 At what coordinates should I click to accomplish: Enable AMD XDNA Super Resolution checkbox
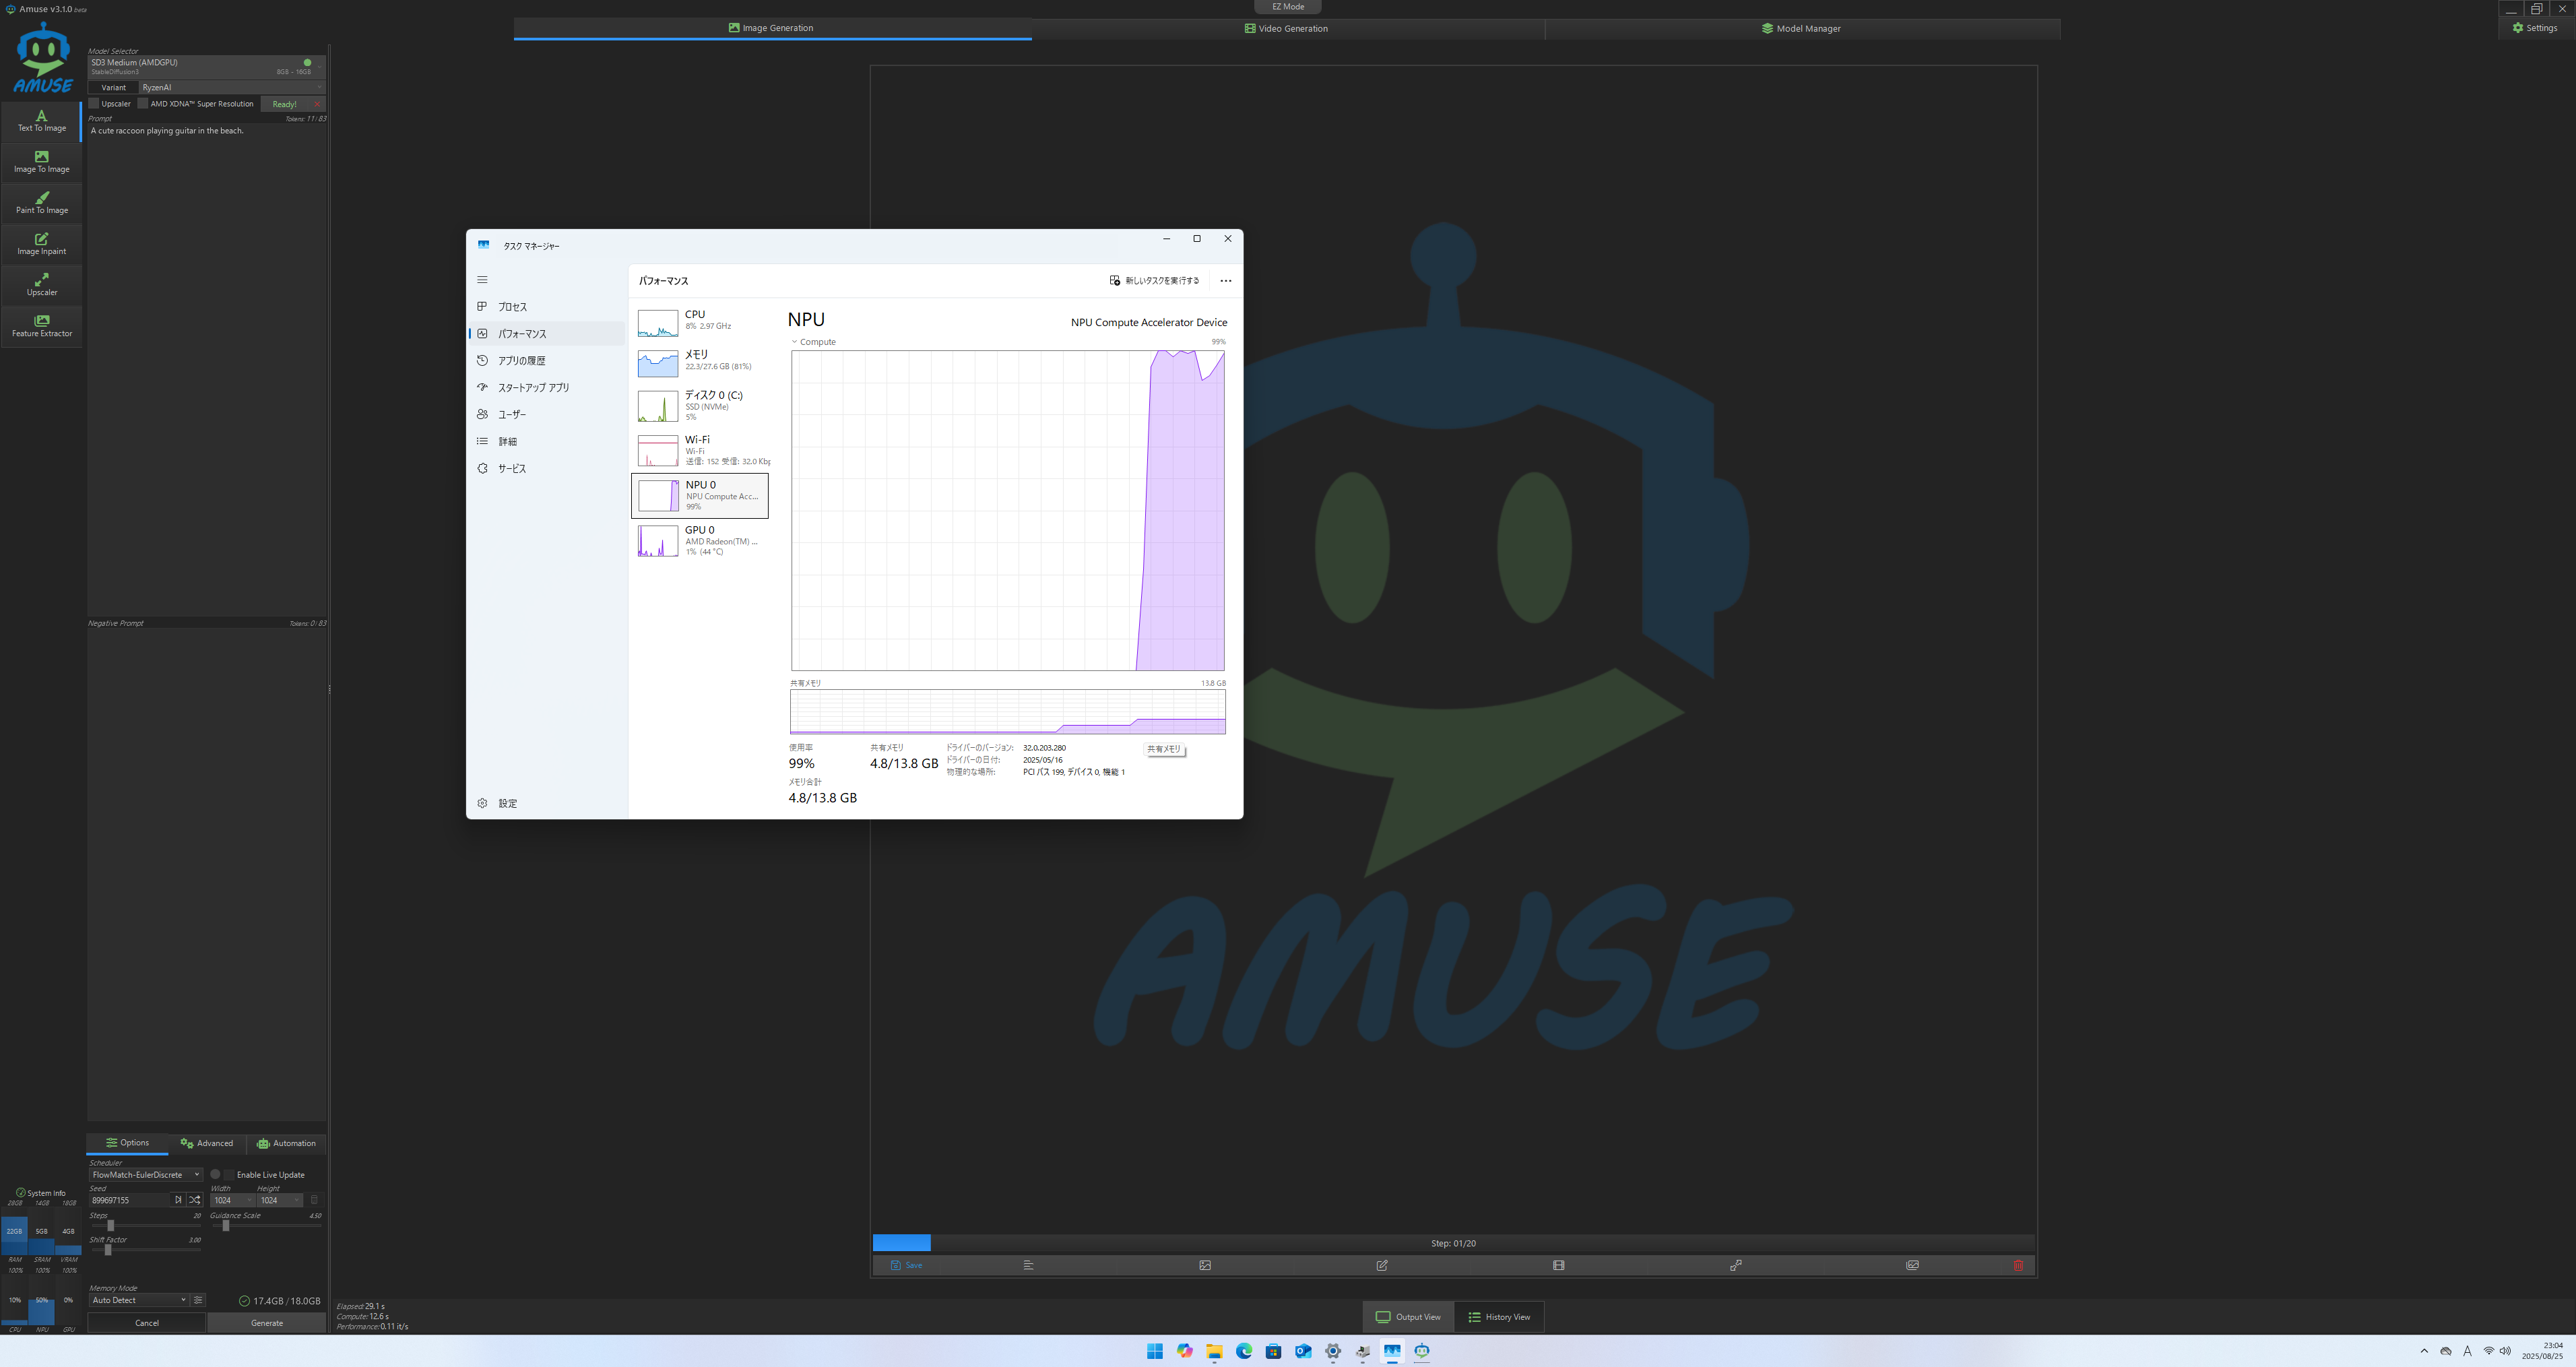tap(143, 104)
